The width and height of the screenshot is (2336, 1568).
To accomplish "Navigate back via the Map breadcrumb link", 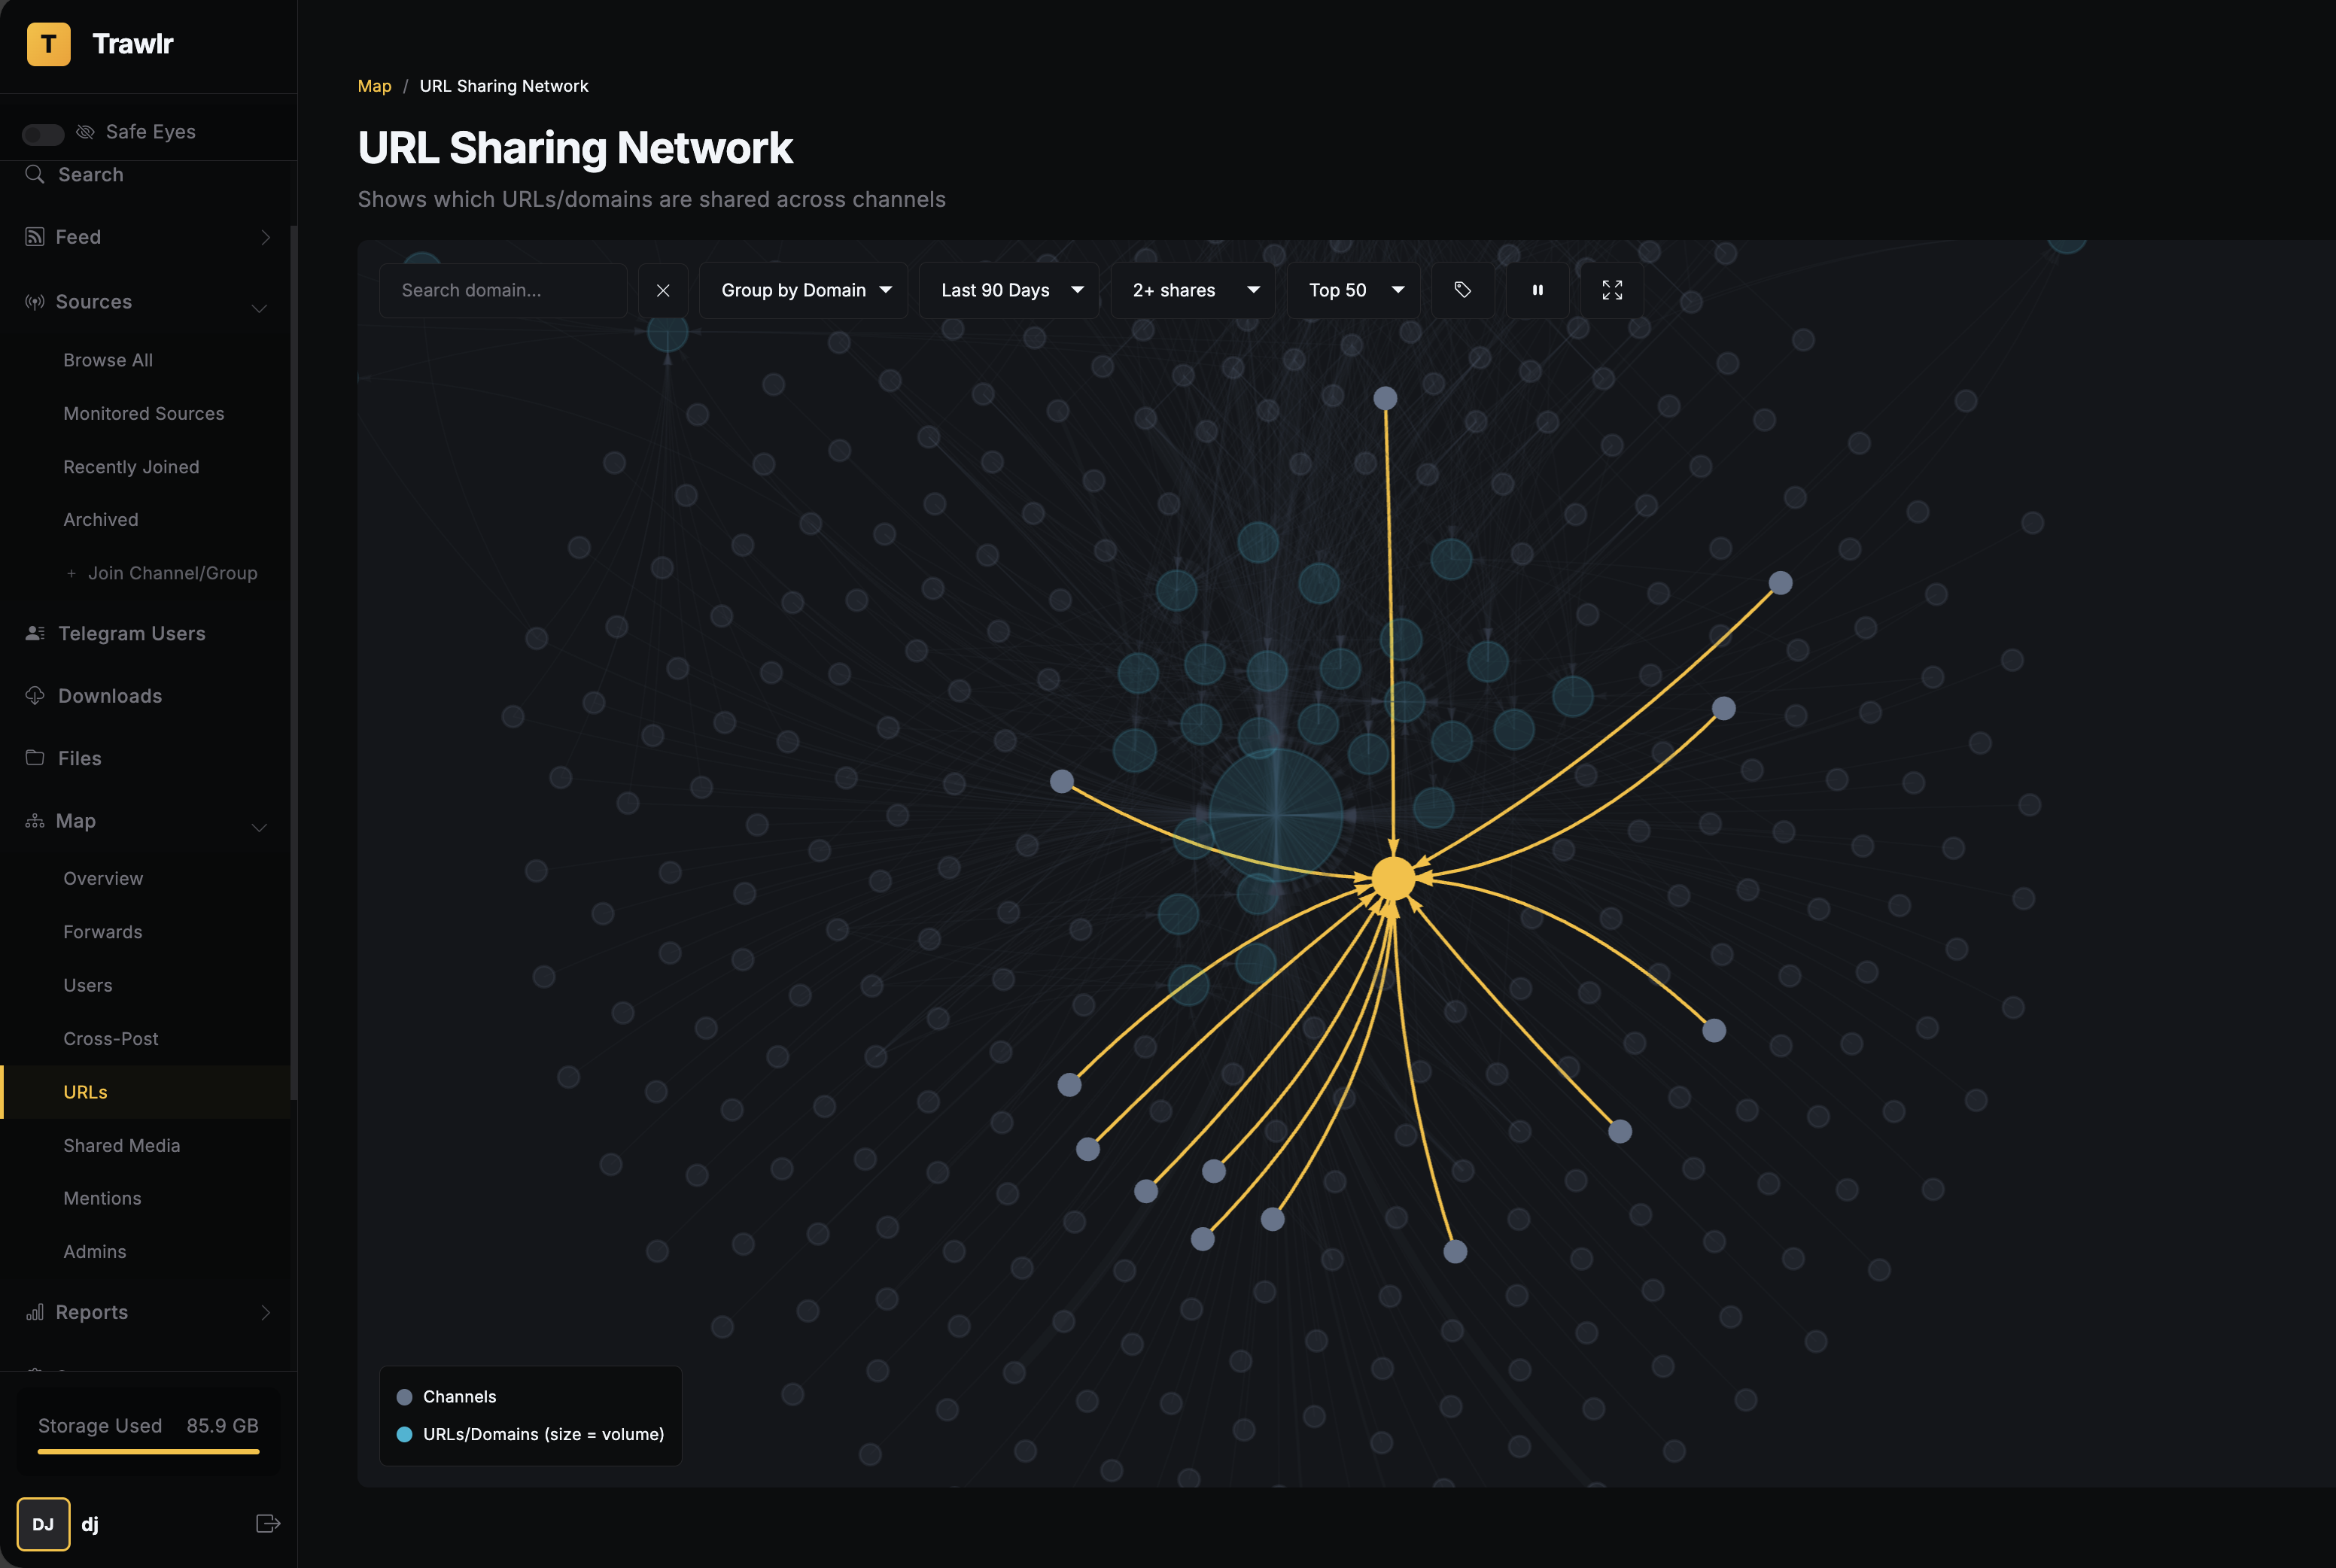I will point(374,86).
